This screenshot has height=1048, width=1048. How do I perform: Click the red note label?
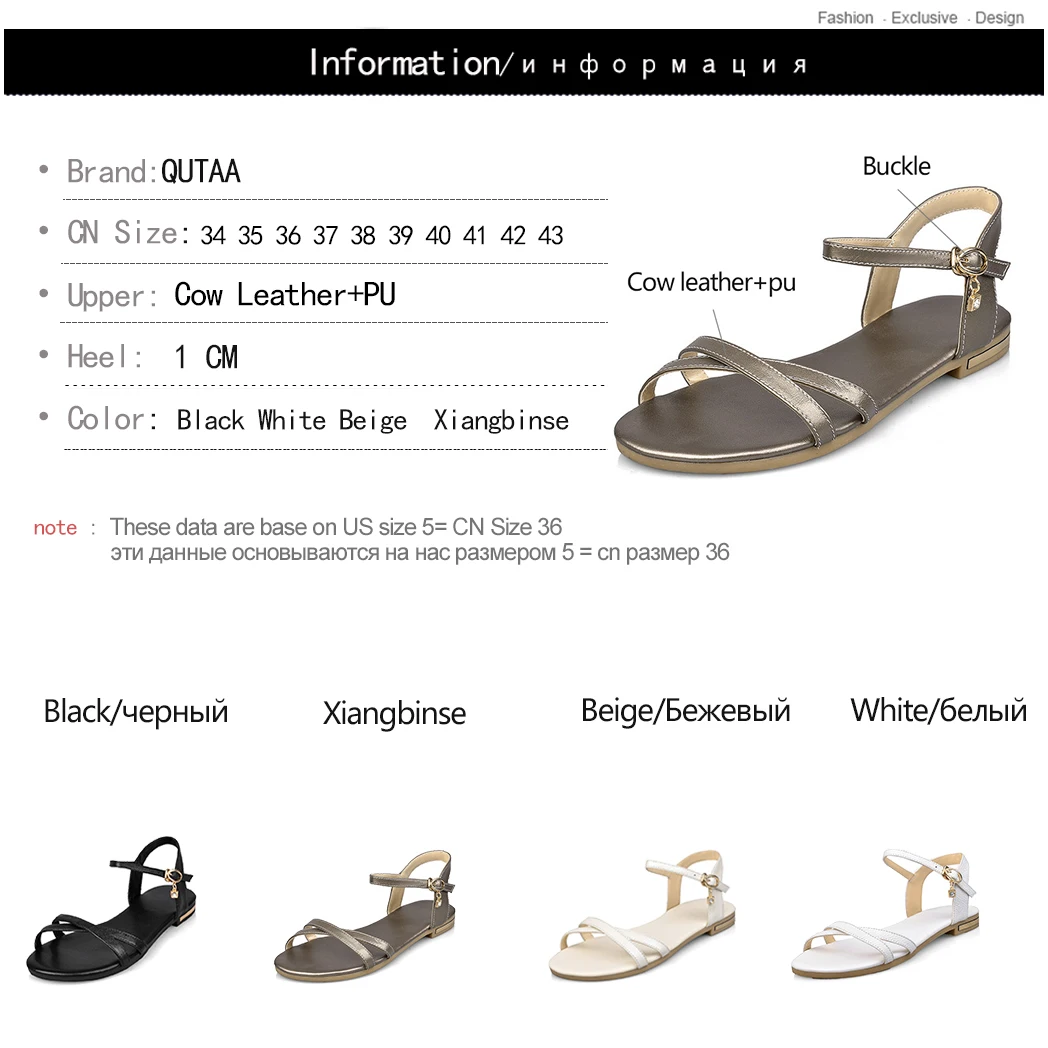(55, 528)
